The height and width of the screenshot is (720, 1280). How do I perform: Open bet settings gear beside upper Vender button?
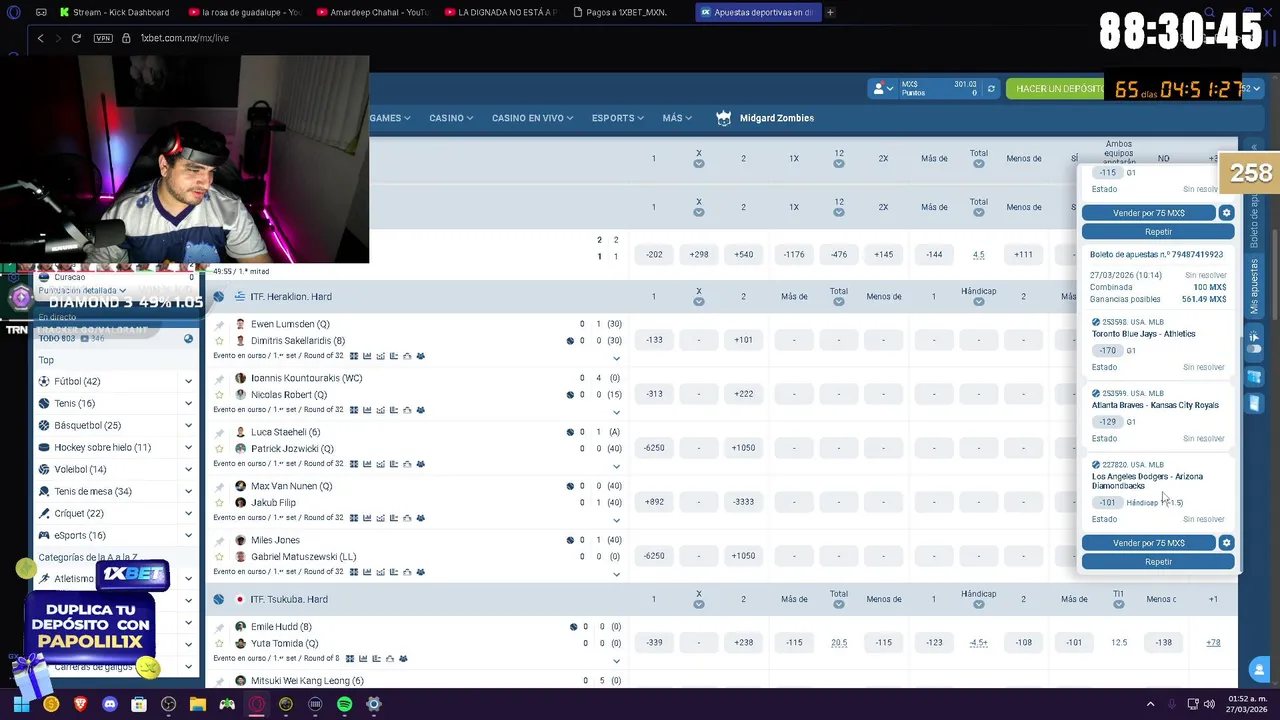1226,213
